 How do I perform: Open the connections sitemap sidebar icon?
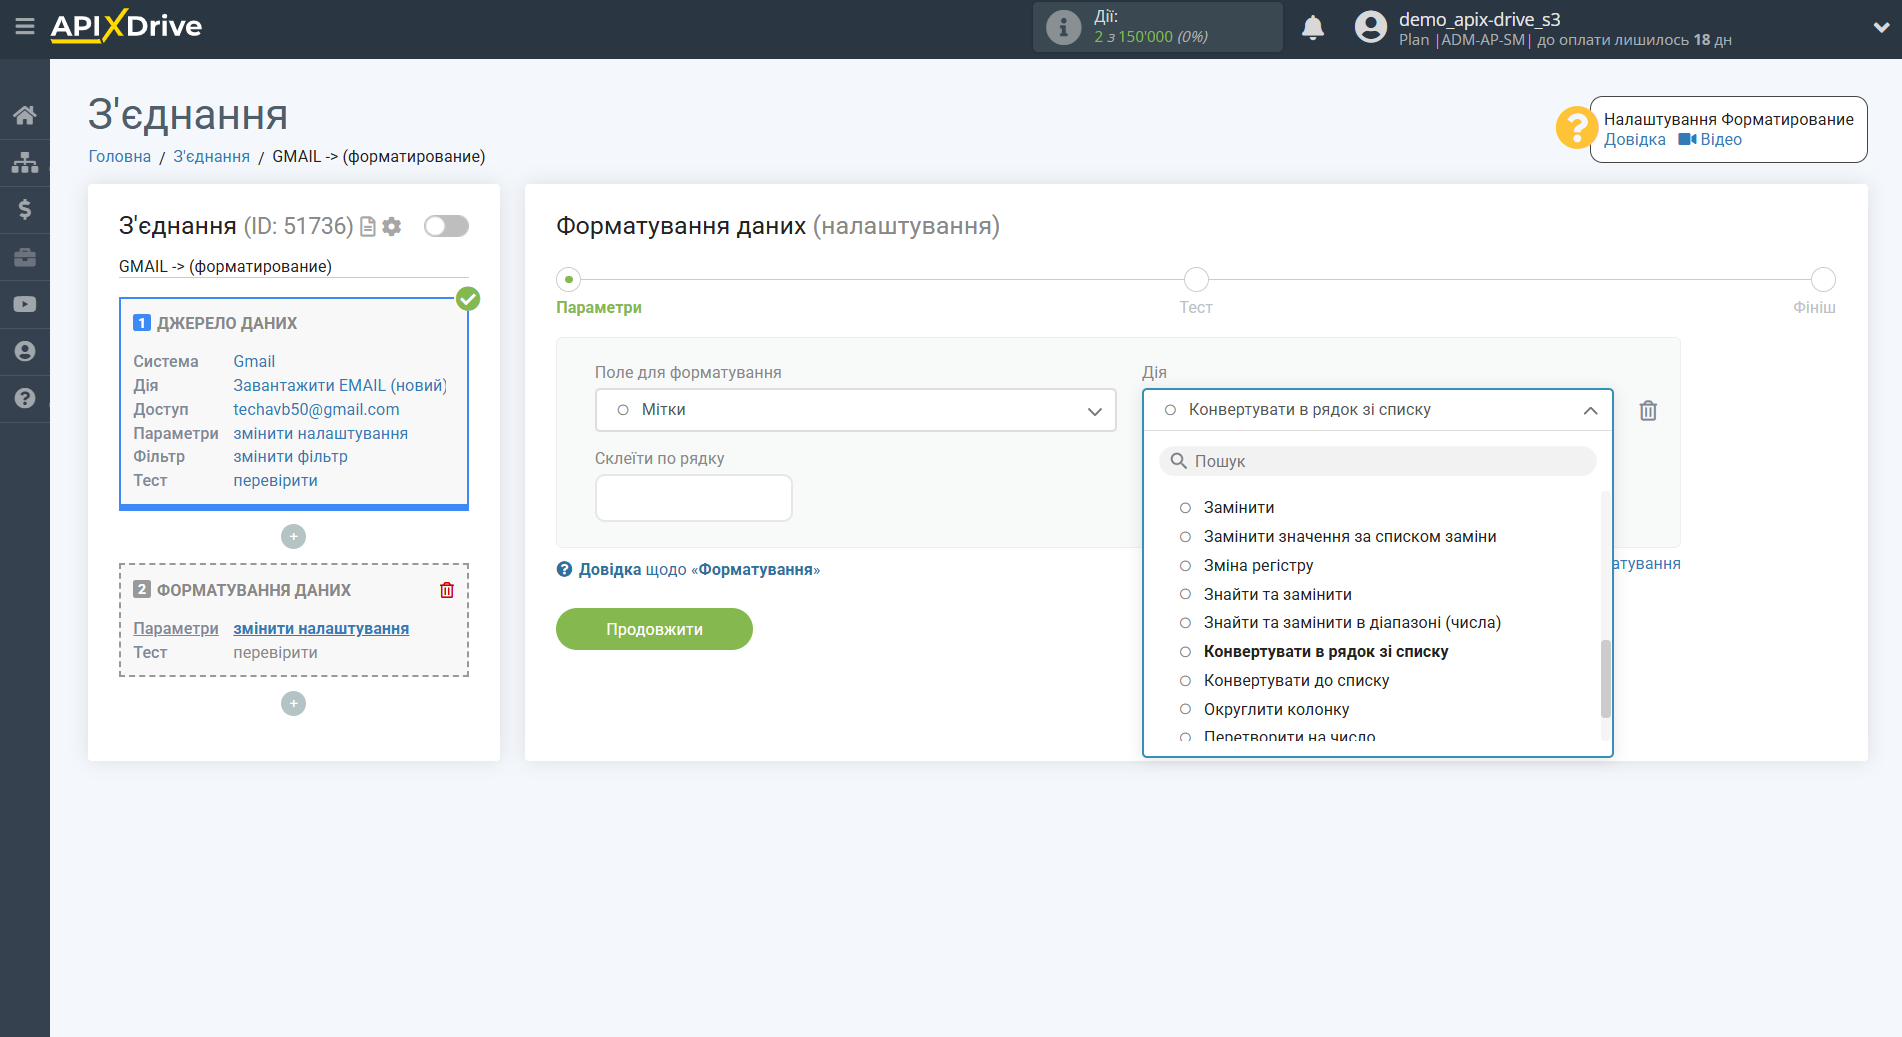(25, 162)
